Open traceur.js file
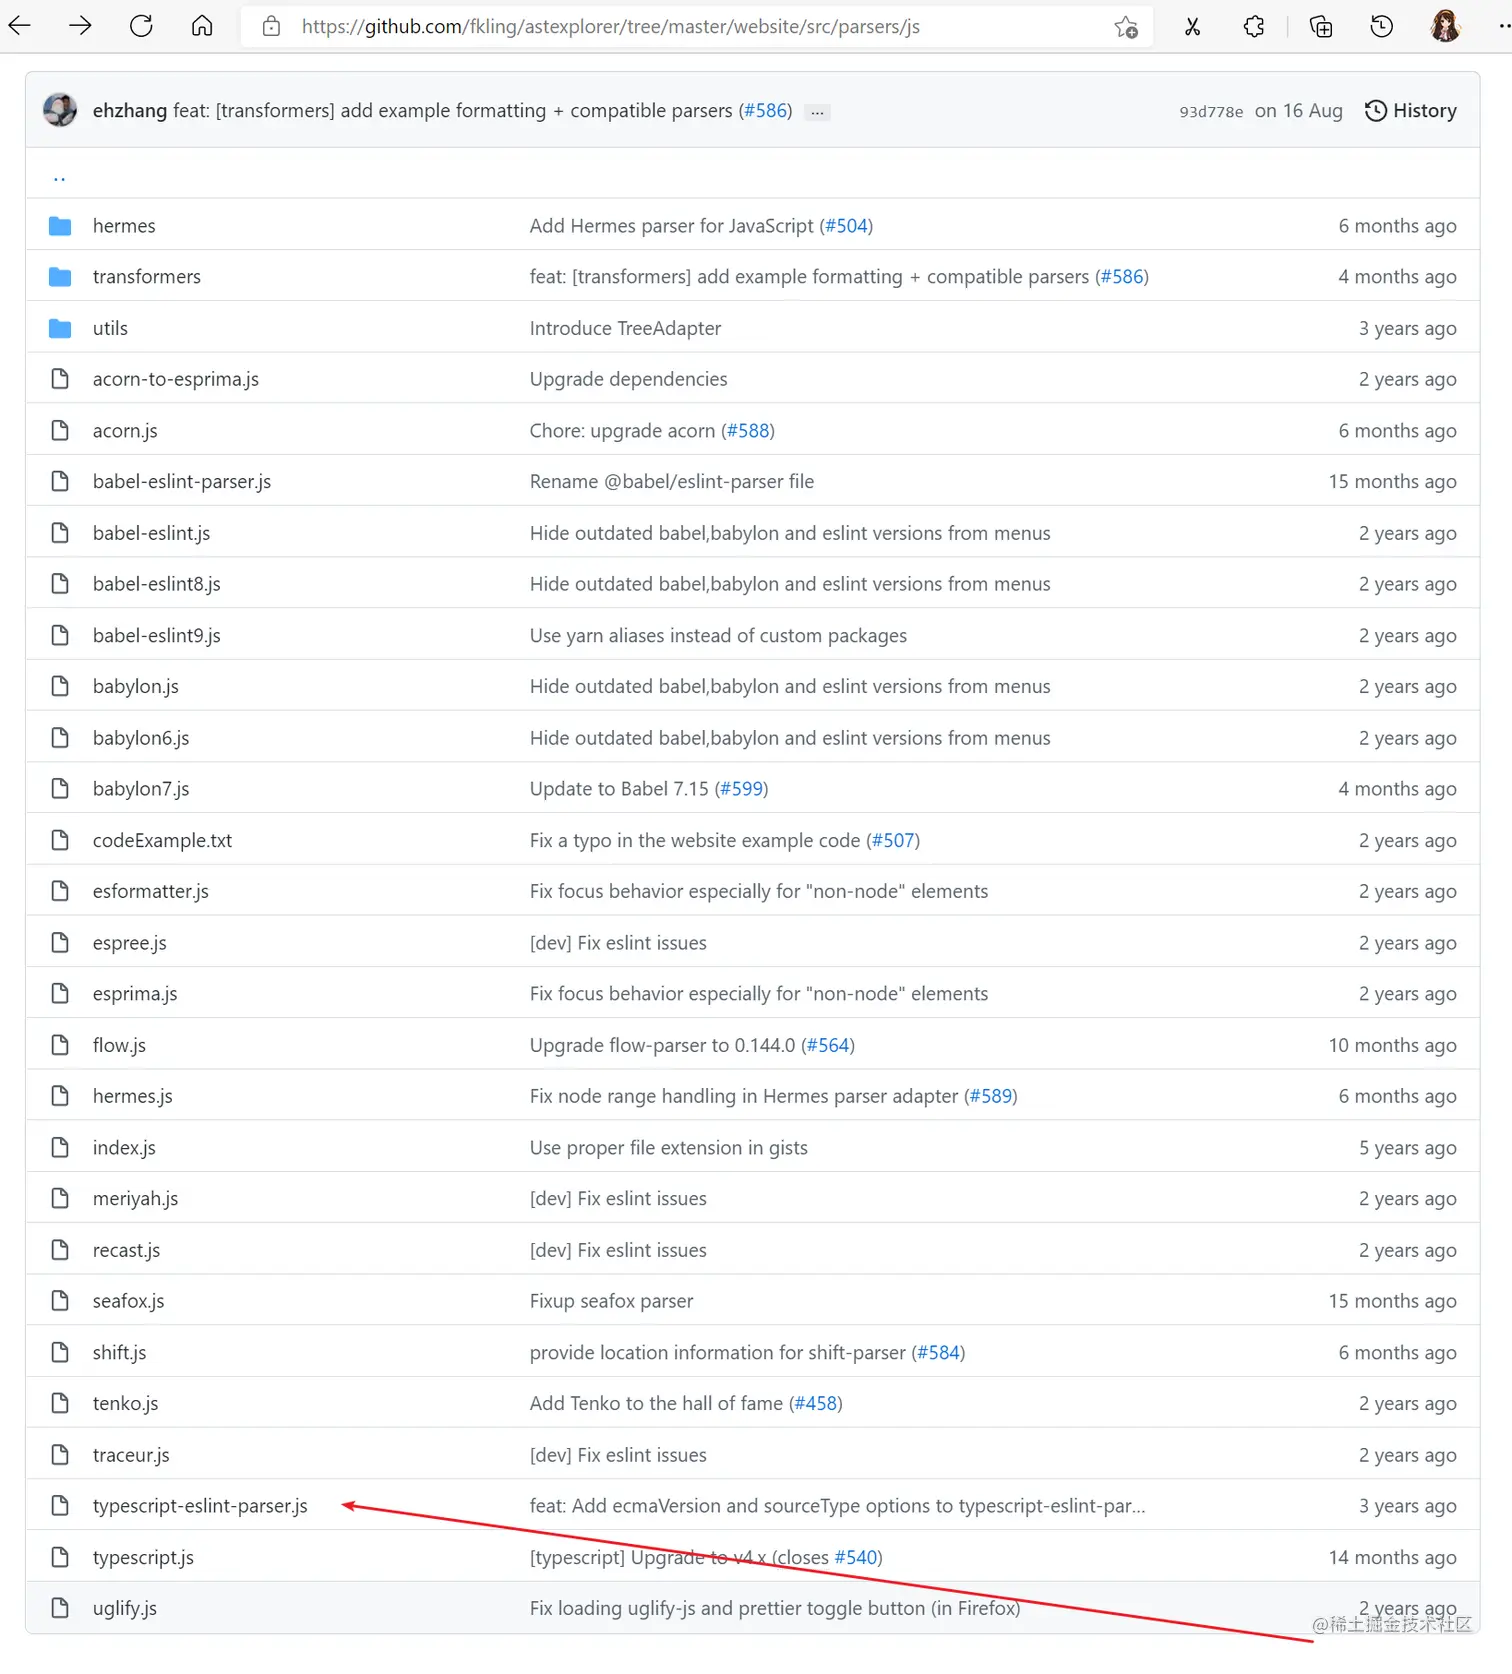 (x=131, y=1456)
